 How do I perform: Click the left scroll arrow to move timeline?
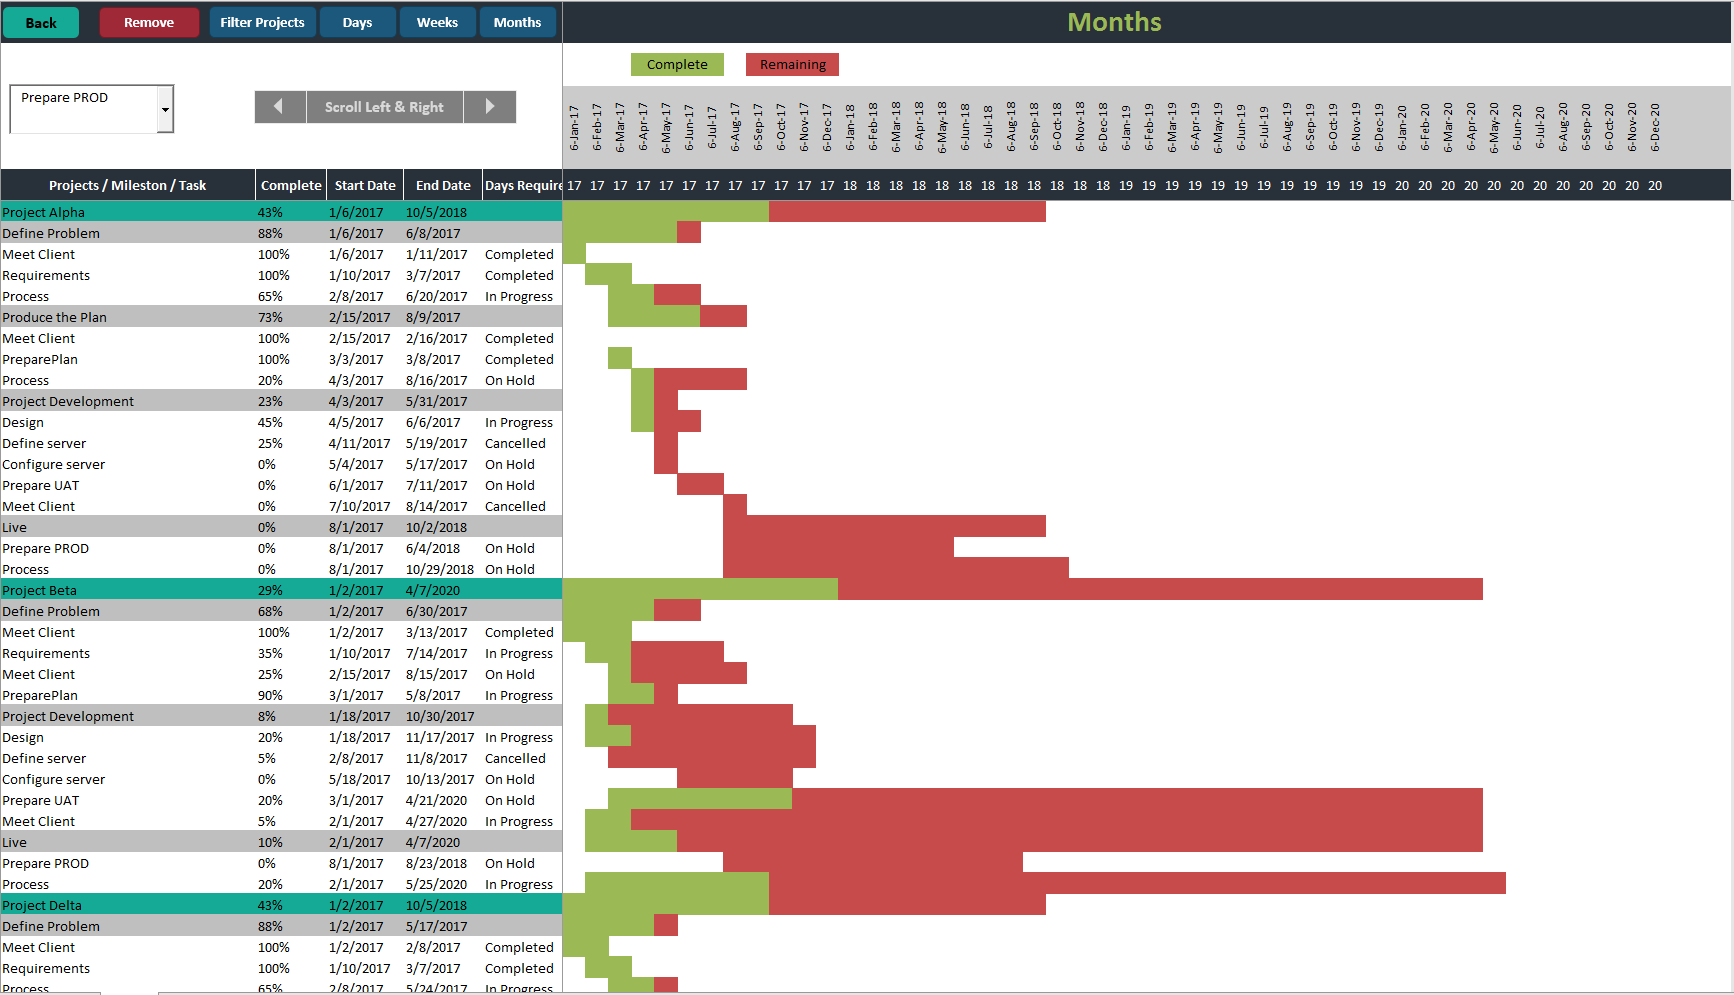tap(280, 107)
